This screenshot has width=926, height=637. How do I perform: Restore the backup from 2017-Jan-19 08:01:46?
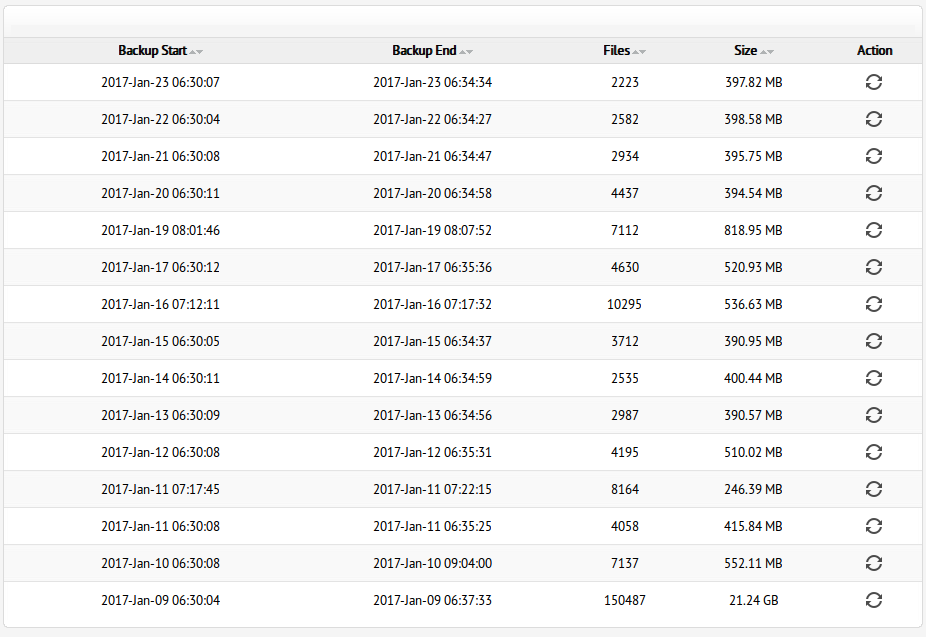873,230
